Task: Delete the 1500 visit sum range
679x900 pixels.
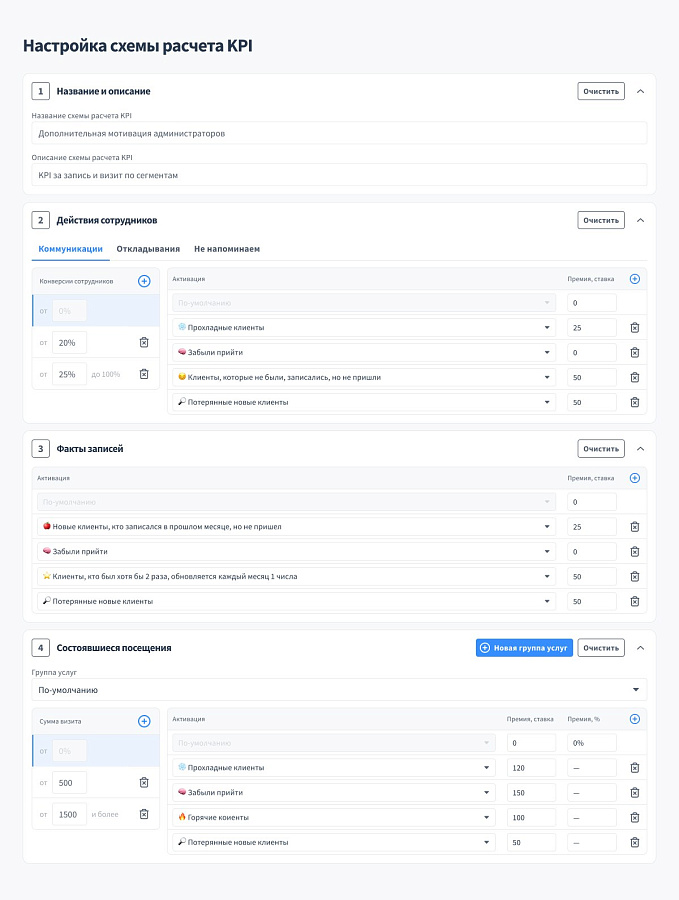Action: pyautogui.click(x=144, y=814)
